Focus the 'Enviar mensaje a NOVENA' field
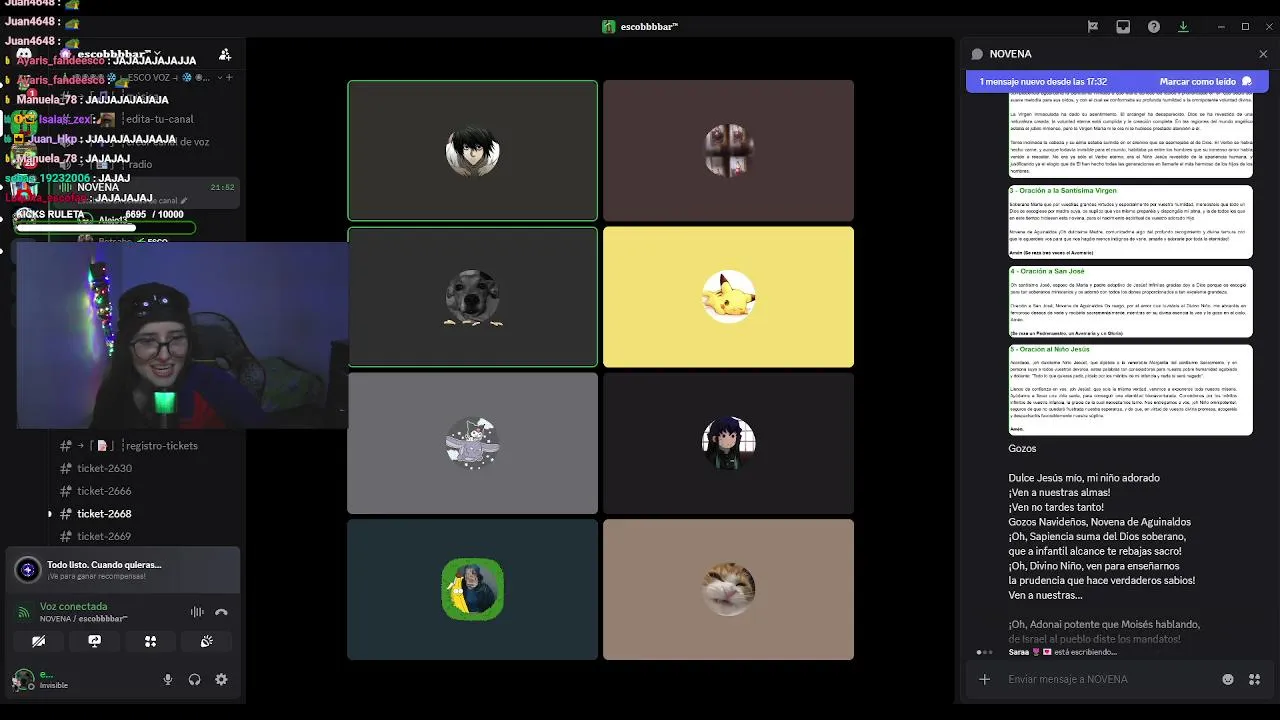The image size is (1280, 720). [x=1110, y=679]
